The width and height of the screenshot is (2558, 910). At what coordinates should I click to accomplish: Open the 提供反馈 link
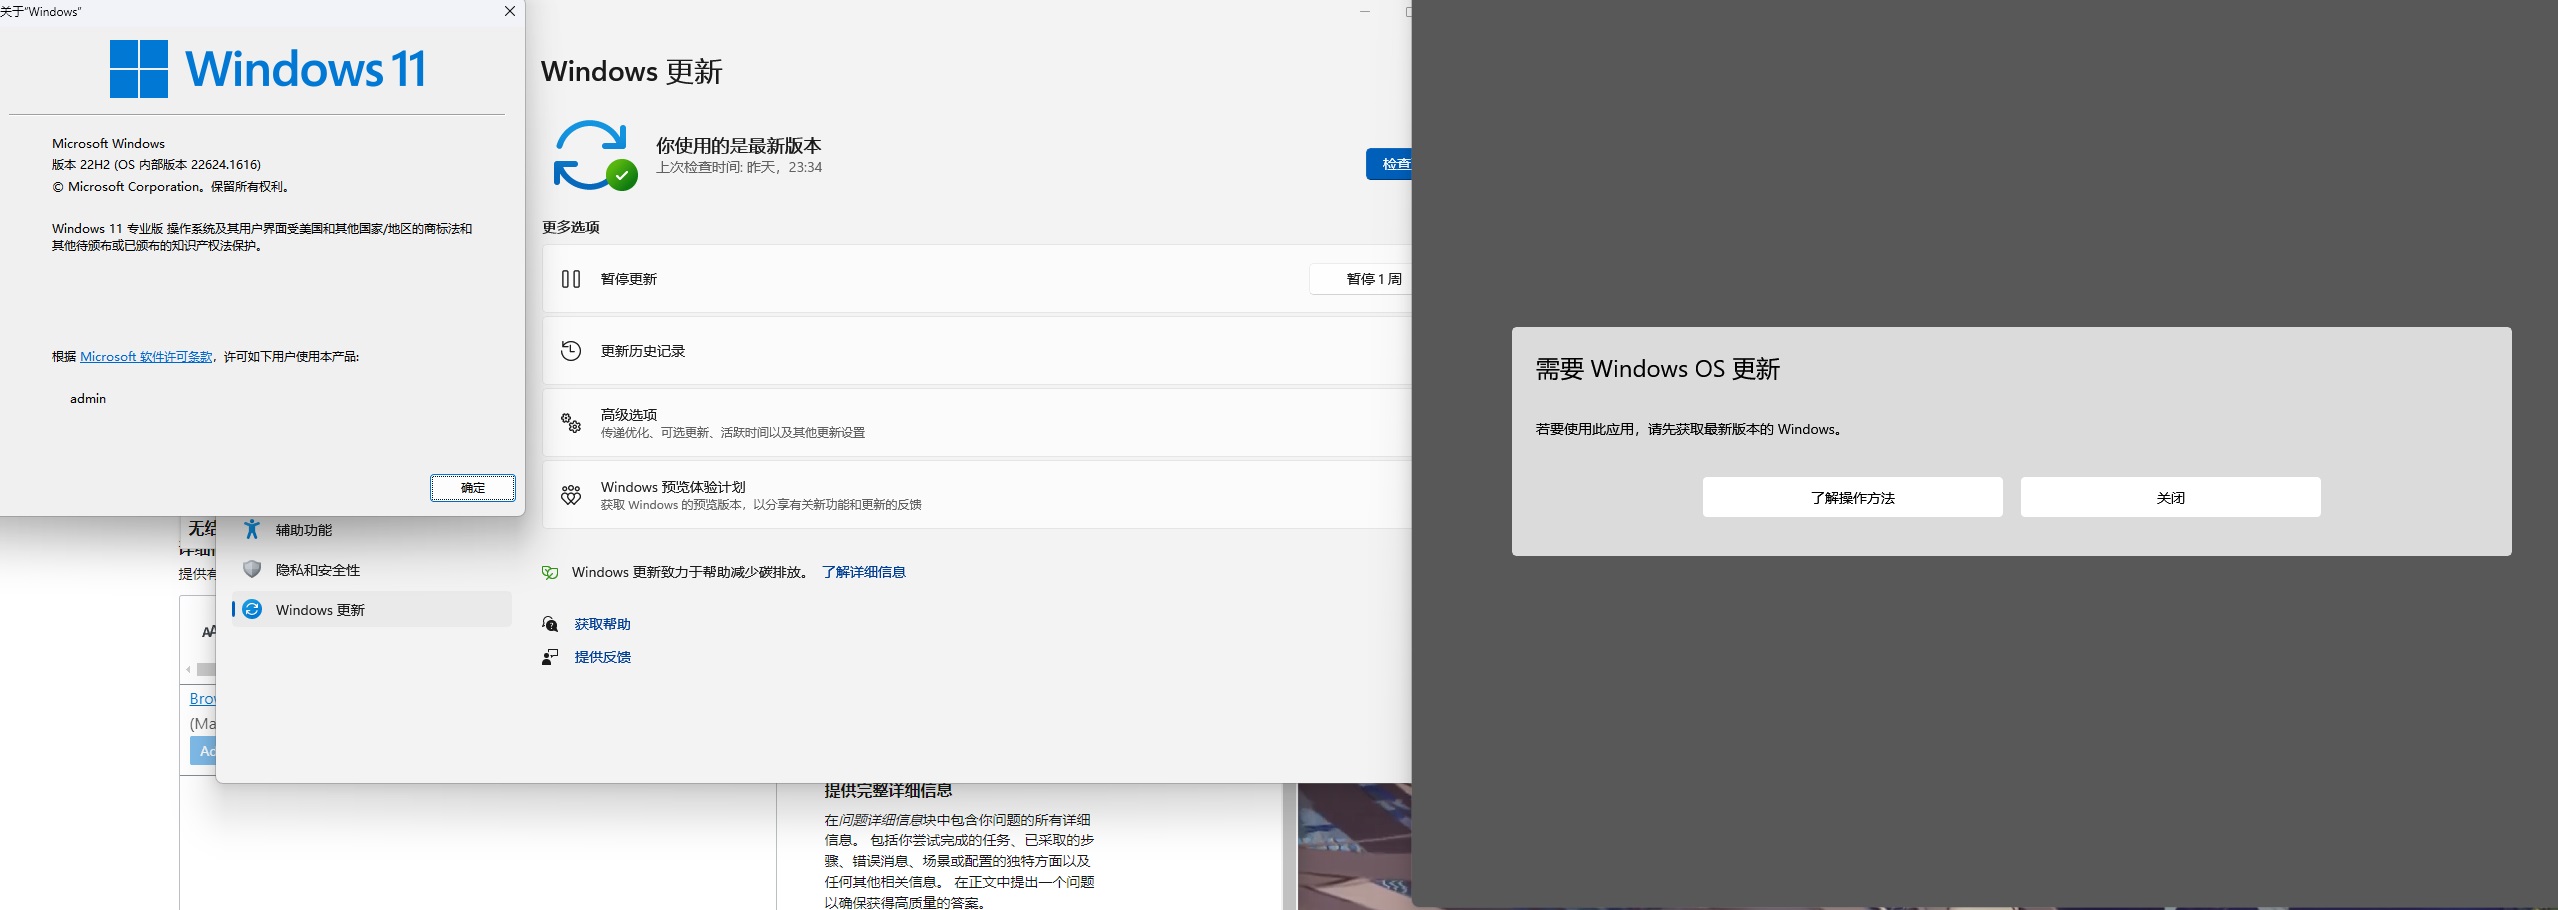602,657
